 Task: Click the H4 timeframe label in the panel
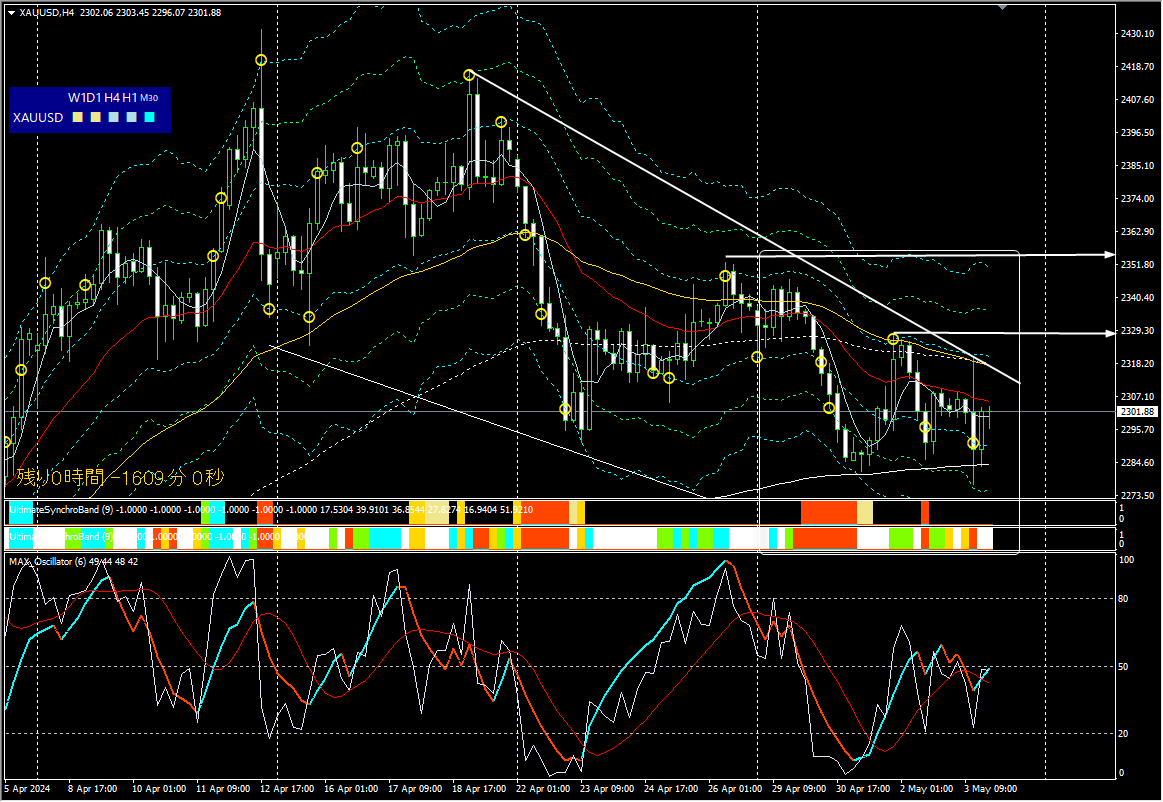tap(112, 98)
